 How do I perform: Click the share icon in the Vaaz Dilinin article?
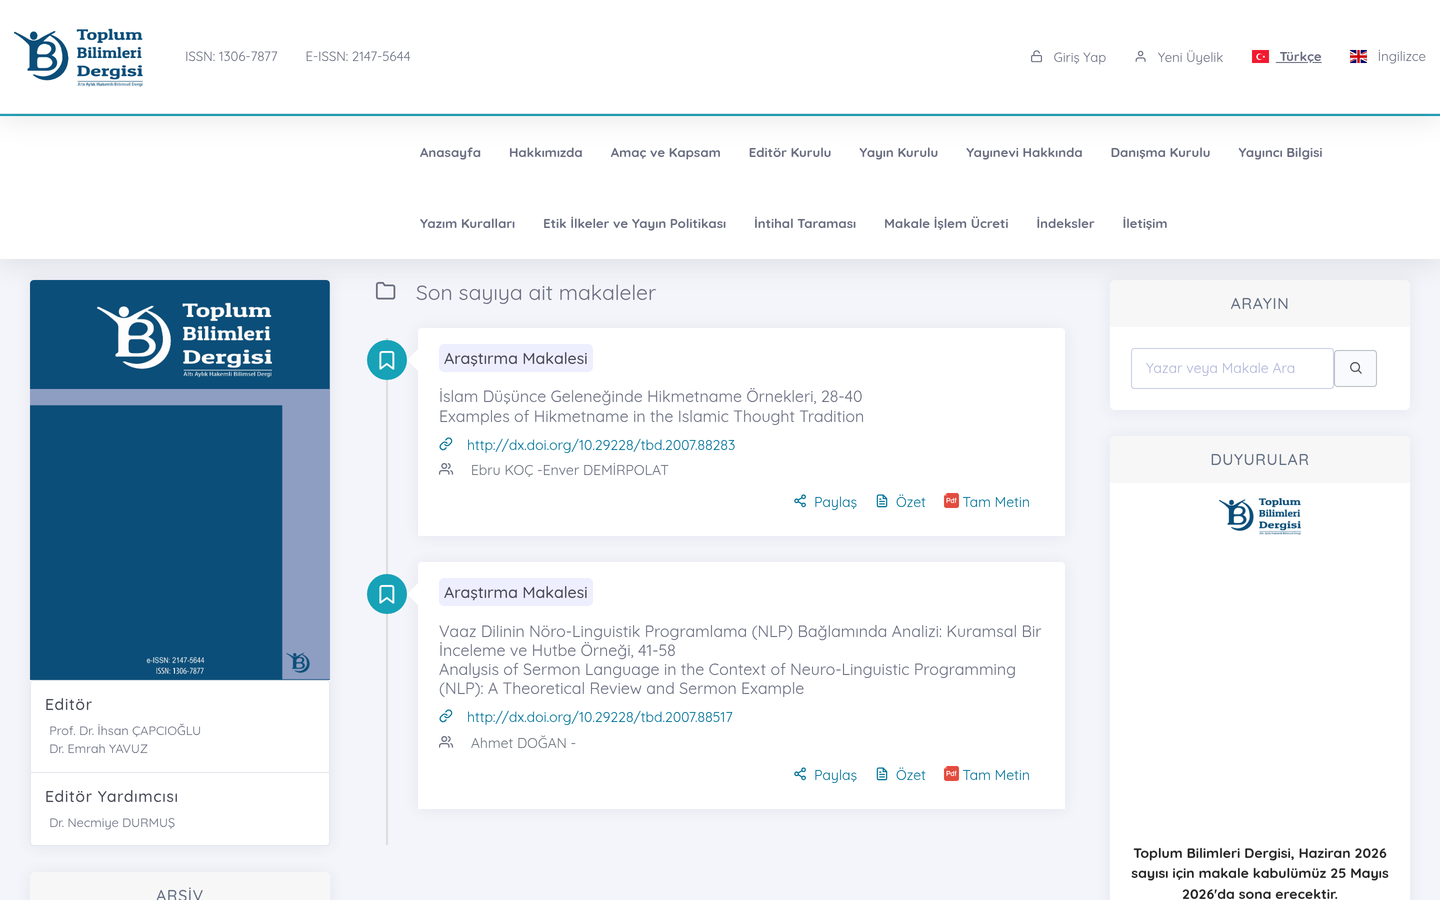800,774
